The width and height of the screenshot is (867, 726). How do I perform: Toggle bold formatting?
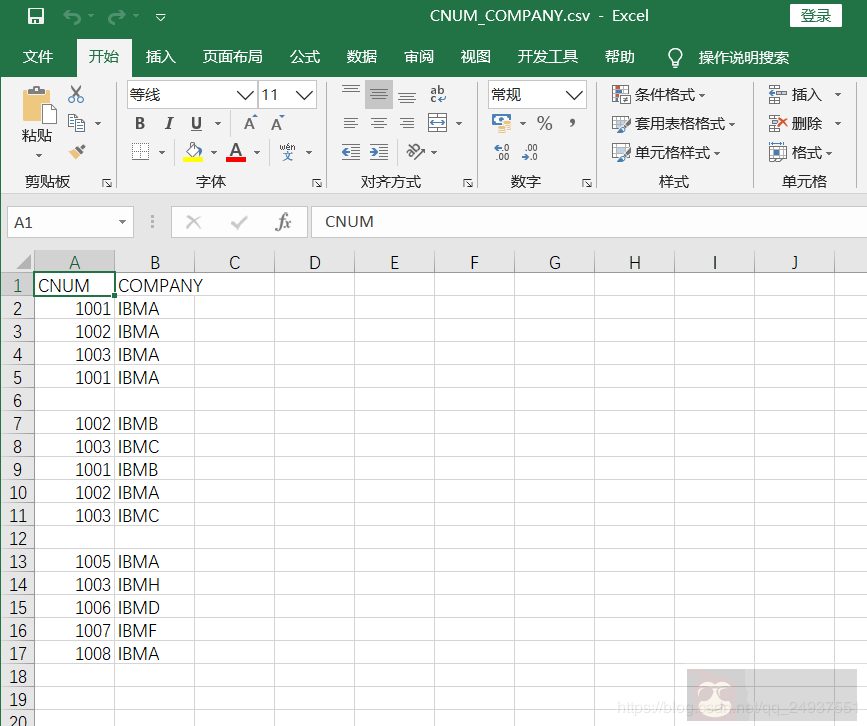[140, 122]
